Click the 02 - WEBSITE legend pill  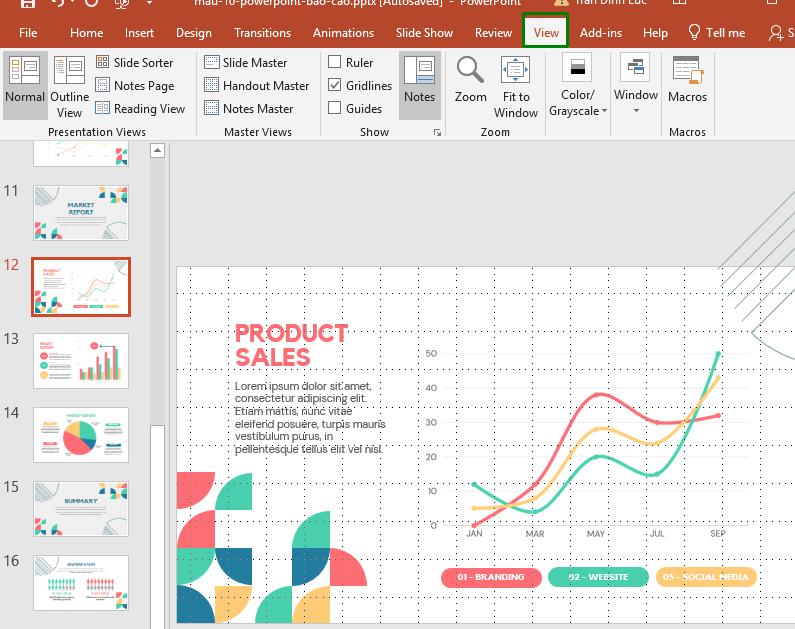click(x=598, y=577)
